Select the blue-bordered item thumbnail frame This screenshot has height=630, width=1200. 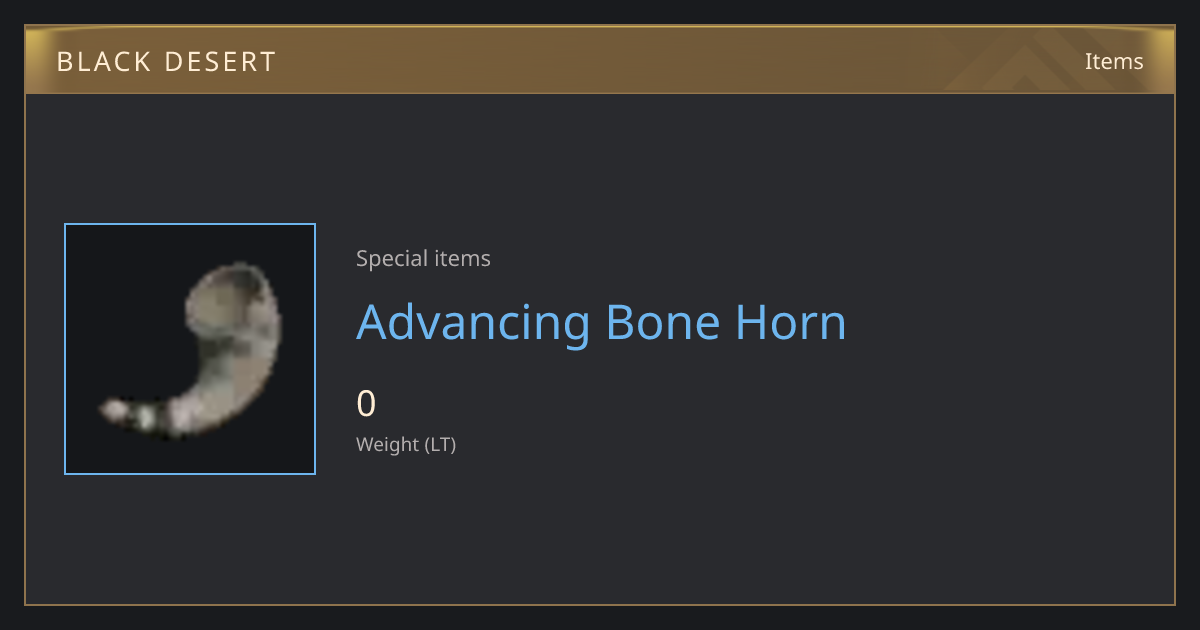point(190,349)
